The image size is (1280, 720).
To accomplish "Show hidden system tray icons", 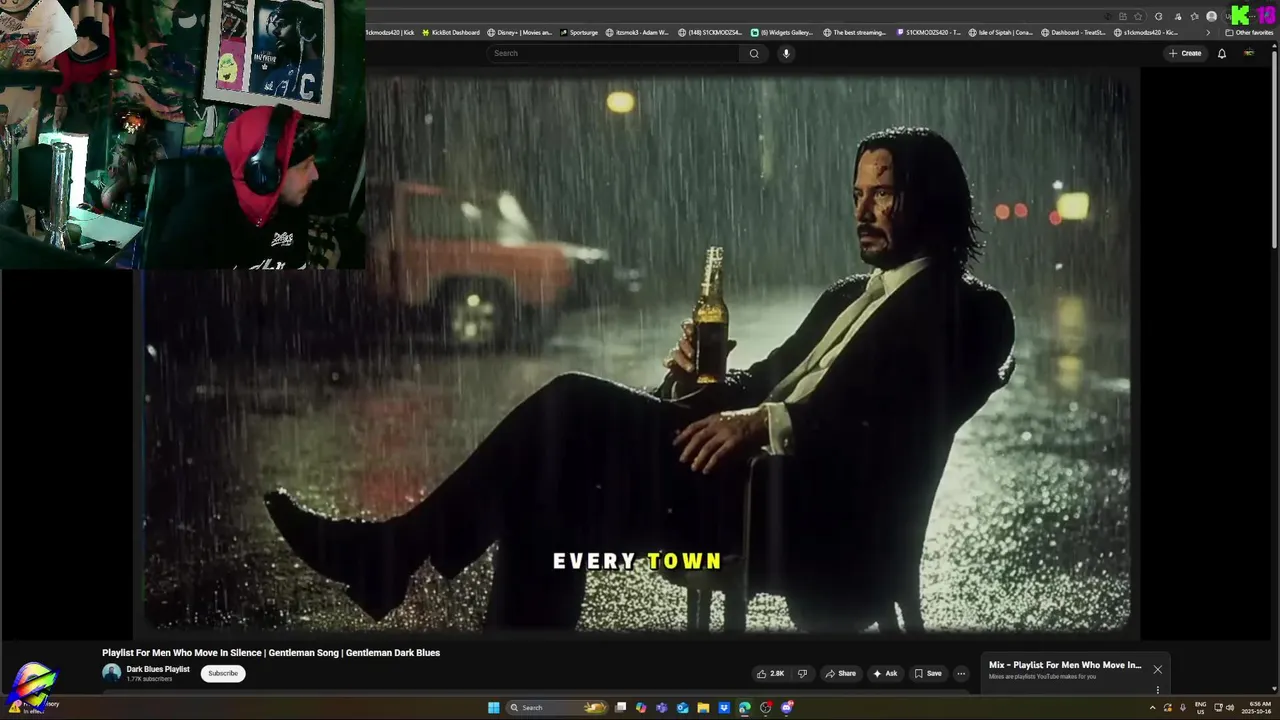I will tap(1152, 708).
